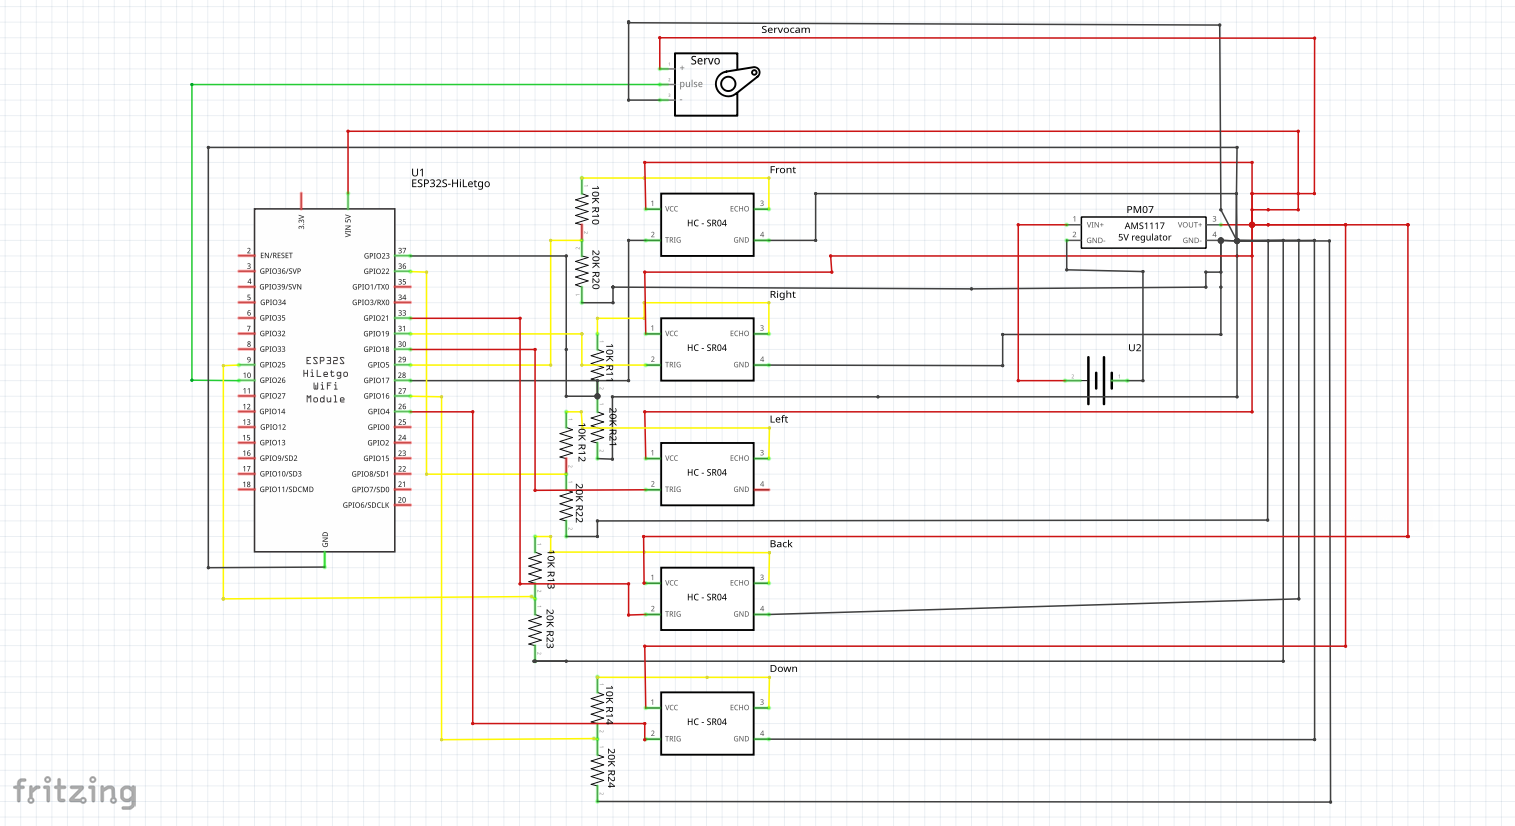Click the Front sensor label

[x=783, y=170]
